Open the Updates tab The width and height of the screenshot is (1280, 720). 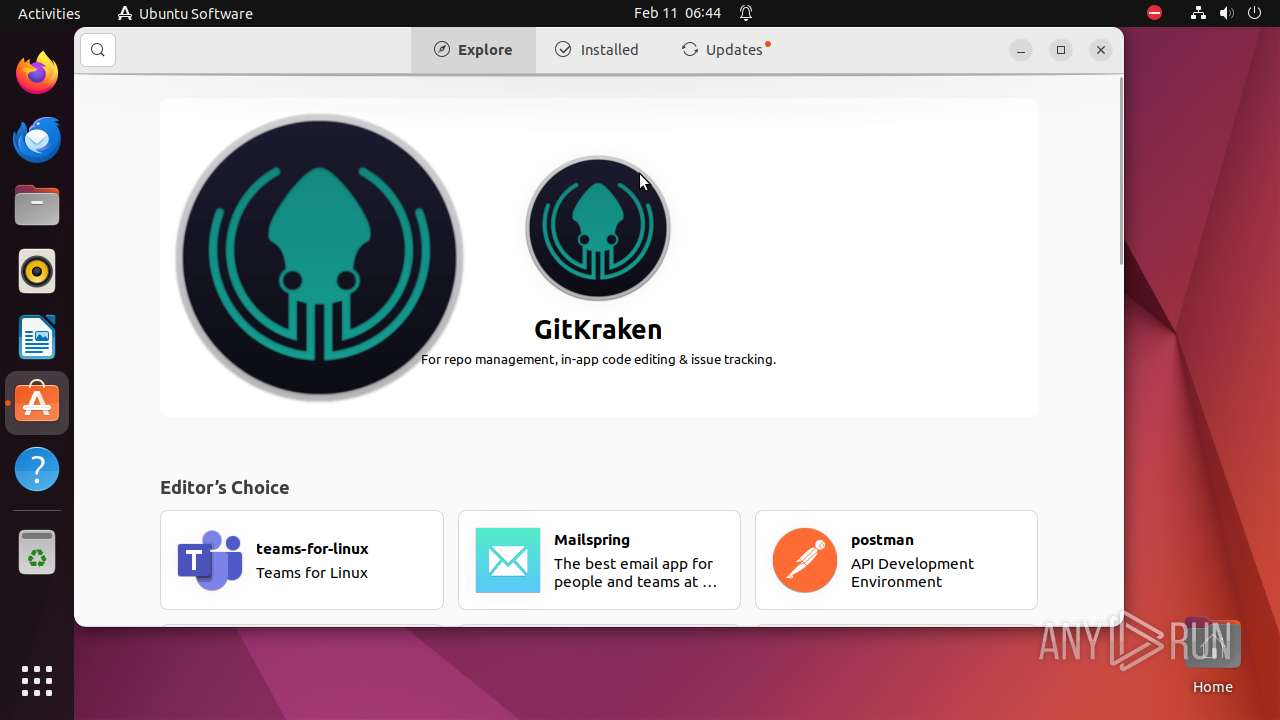point(726,50)
